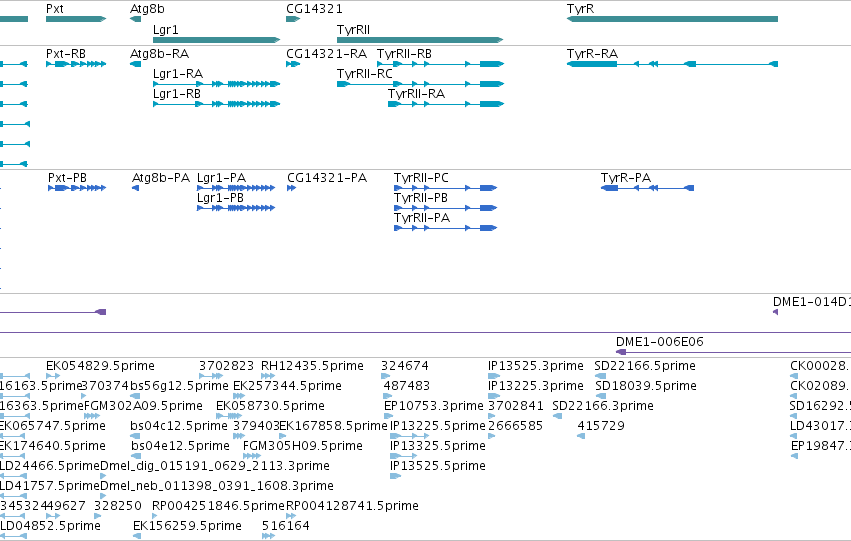This screenshot has width=851, height=541.
Task: Select the TyrRII-PA CDS label
Action: pyautogui.click(x=422, y=218)
